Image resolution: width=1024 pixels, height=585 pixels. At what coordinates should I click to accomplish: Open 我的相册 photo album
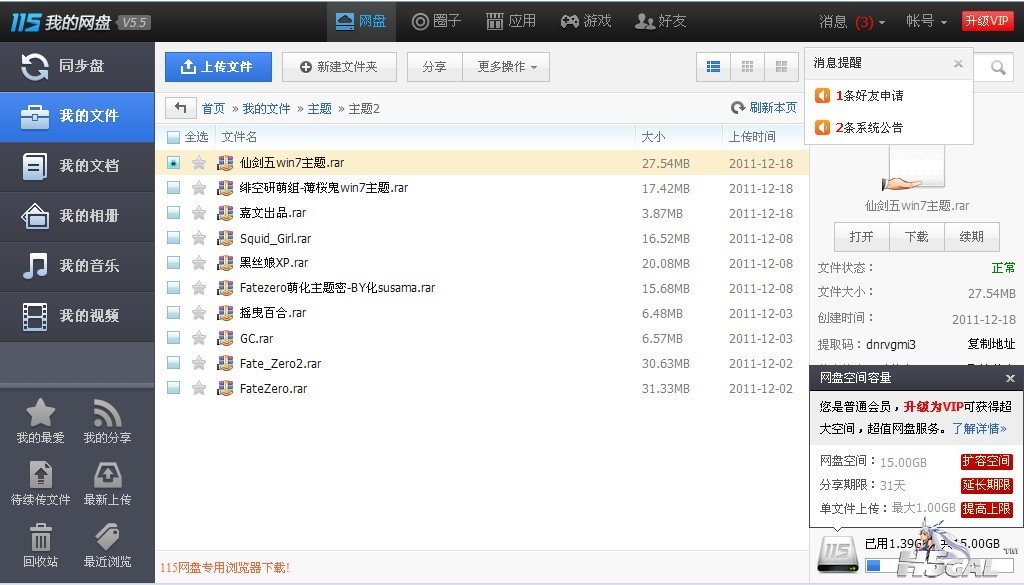[77, 216]
